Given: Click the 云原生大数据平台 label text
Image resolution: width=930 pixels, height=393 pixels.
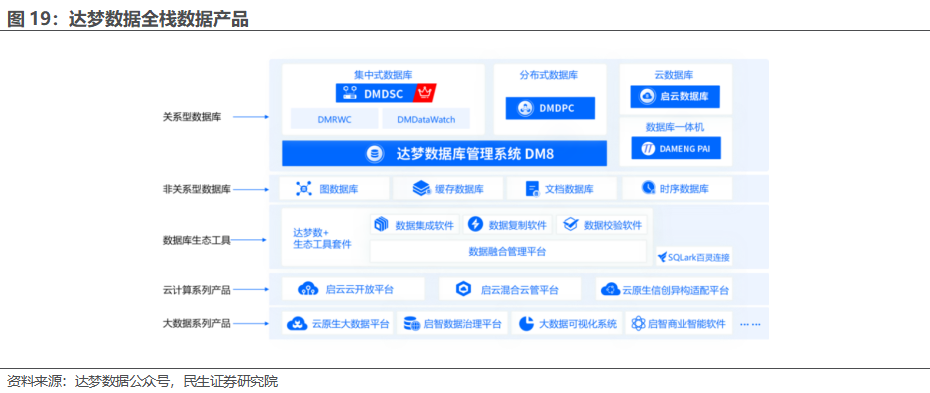Looking at the screenshot, I should click(x=351, y=324).
